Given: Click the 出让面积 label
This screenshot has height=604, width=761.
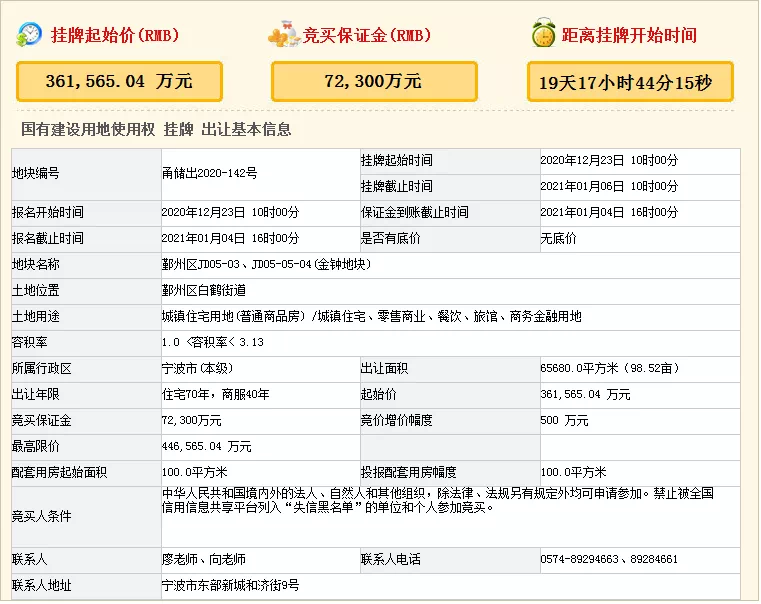Looking at the screenshot, I should click(384, 369).
